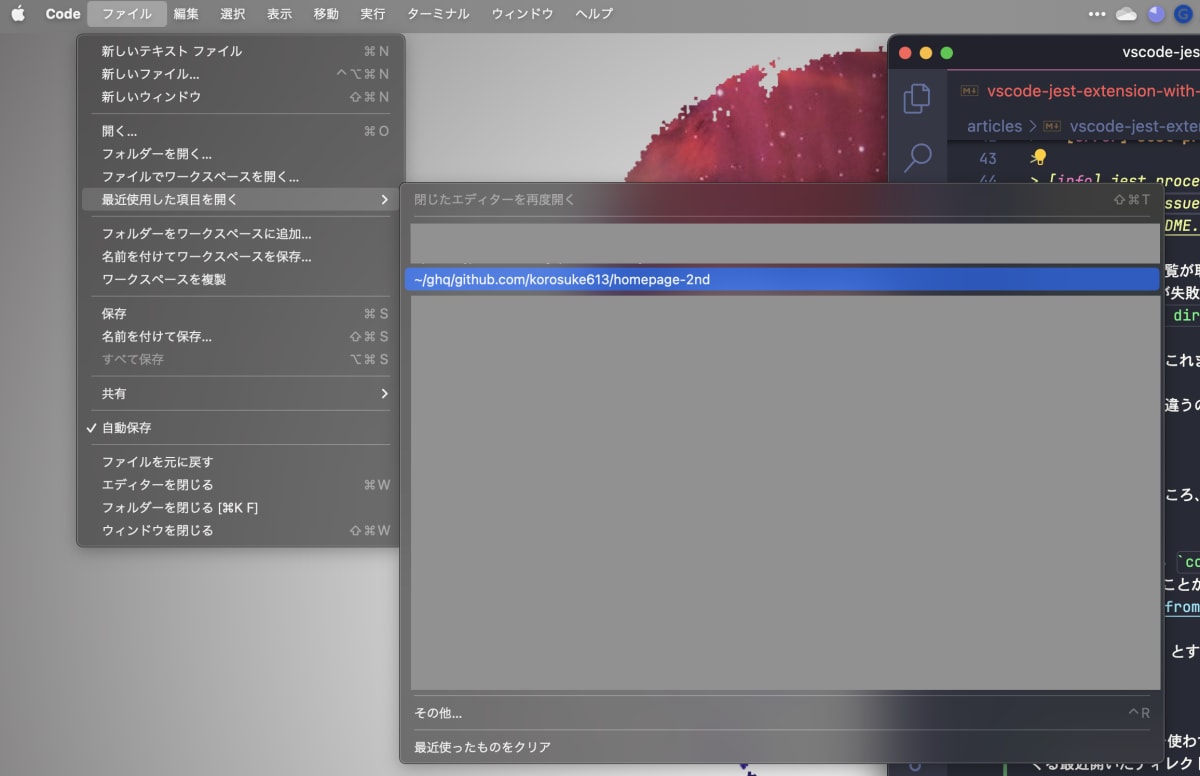Choose 開く... menu item
Screen dimensions: 1200x776
(240, 131)
